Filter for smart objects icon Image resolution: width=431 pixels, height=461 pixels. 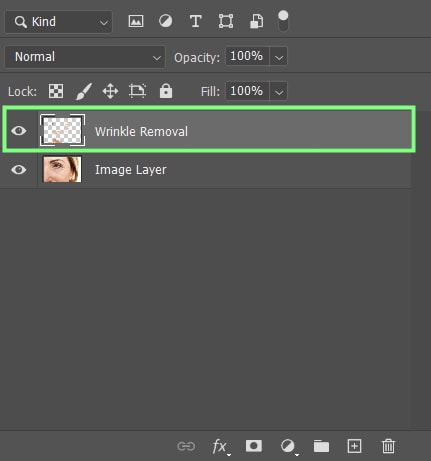click(x=256, y=21)
